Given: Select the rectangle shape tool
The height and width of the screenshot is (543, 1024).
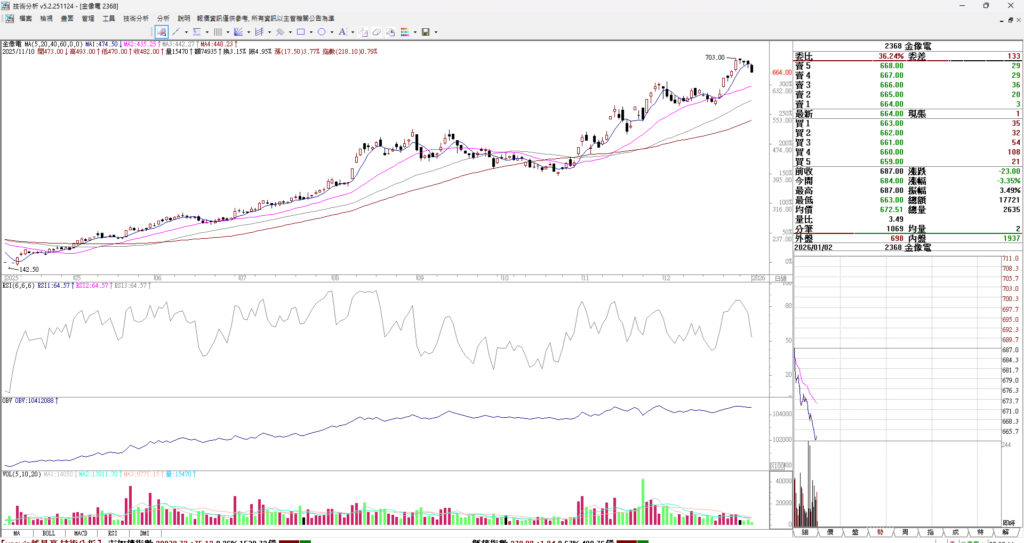Looking at the screenshot, I should point(300,32).
